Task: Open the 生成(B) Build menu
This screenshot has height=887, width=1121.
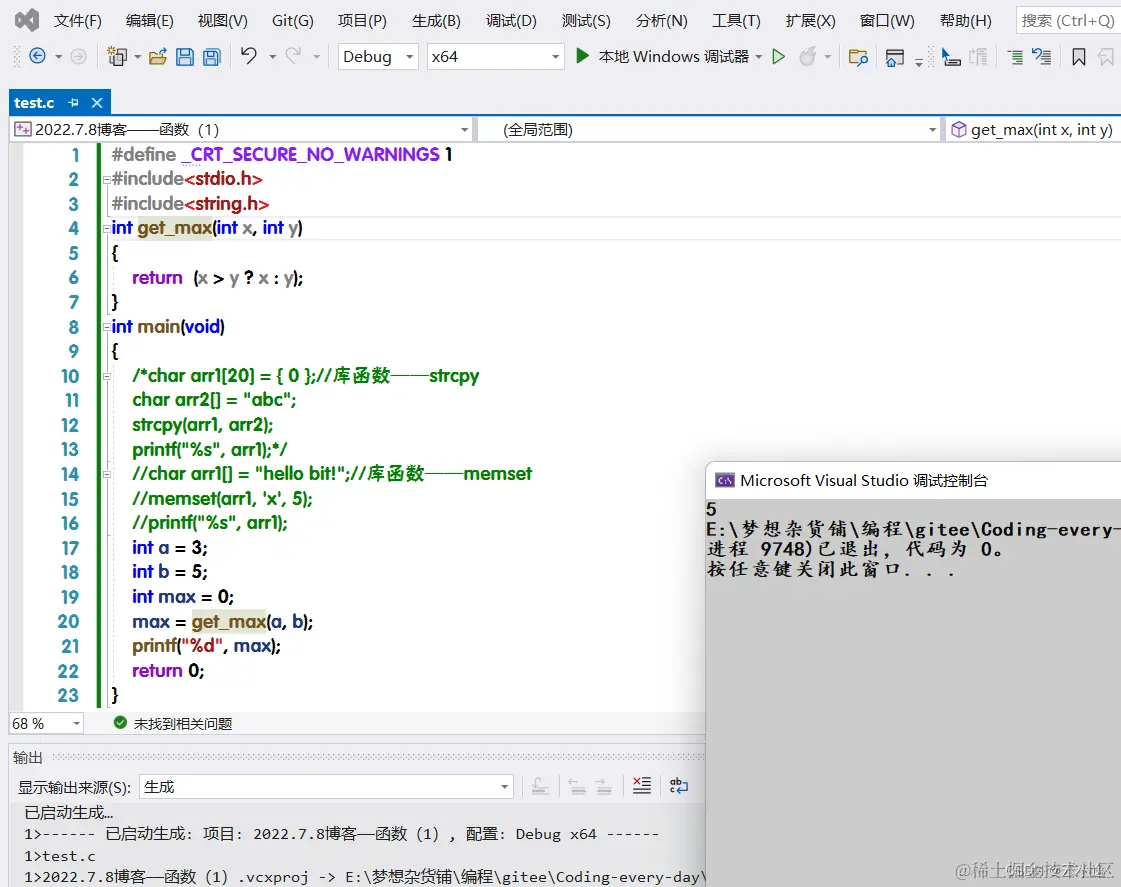Action: point(436,21)
